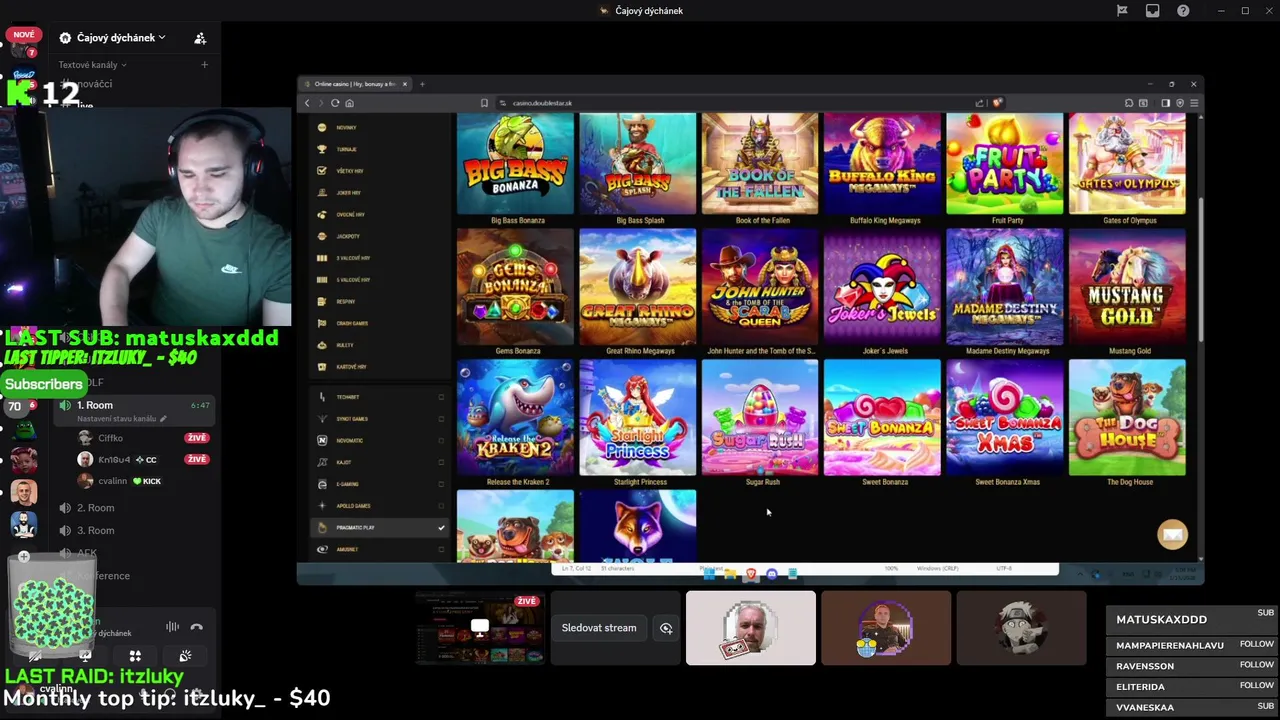Launch Sugar Rush game
The width and height of the screenshot is (1280, 720).
click(x=760, y=417)
